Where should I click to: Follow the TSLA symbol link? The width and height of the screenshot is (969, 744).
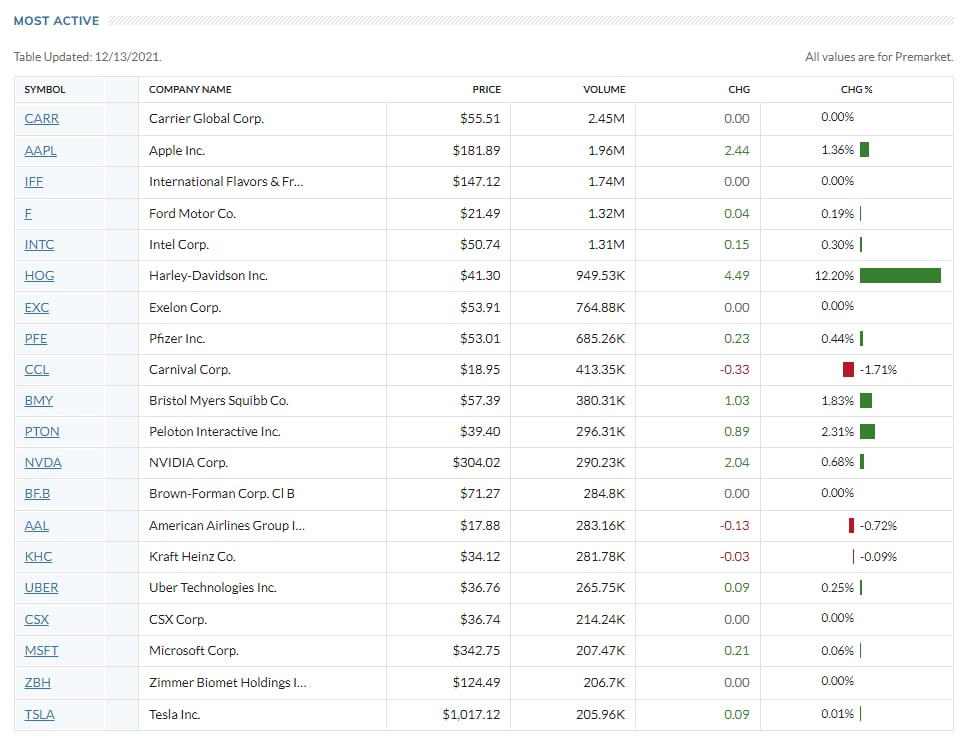coord(39,715)
